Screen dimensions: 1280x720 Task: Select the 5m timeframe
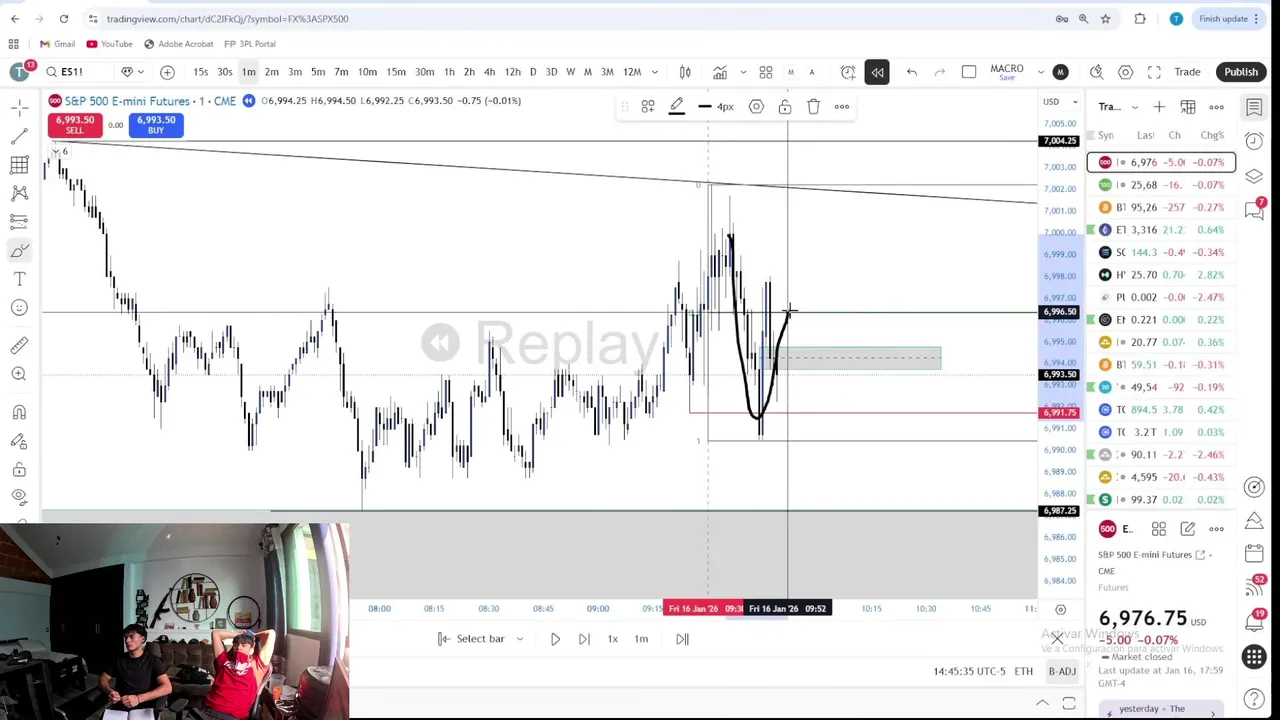[x=318, y=72]
